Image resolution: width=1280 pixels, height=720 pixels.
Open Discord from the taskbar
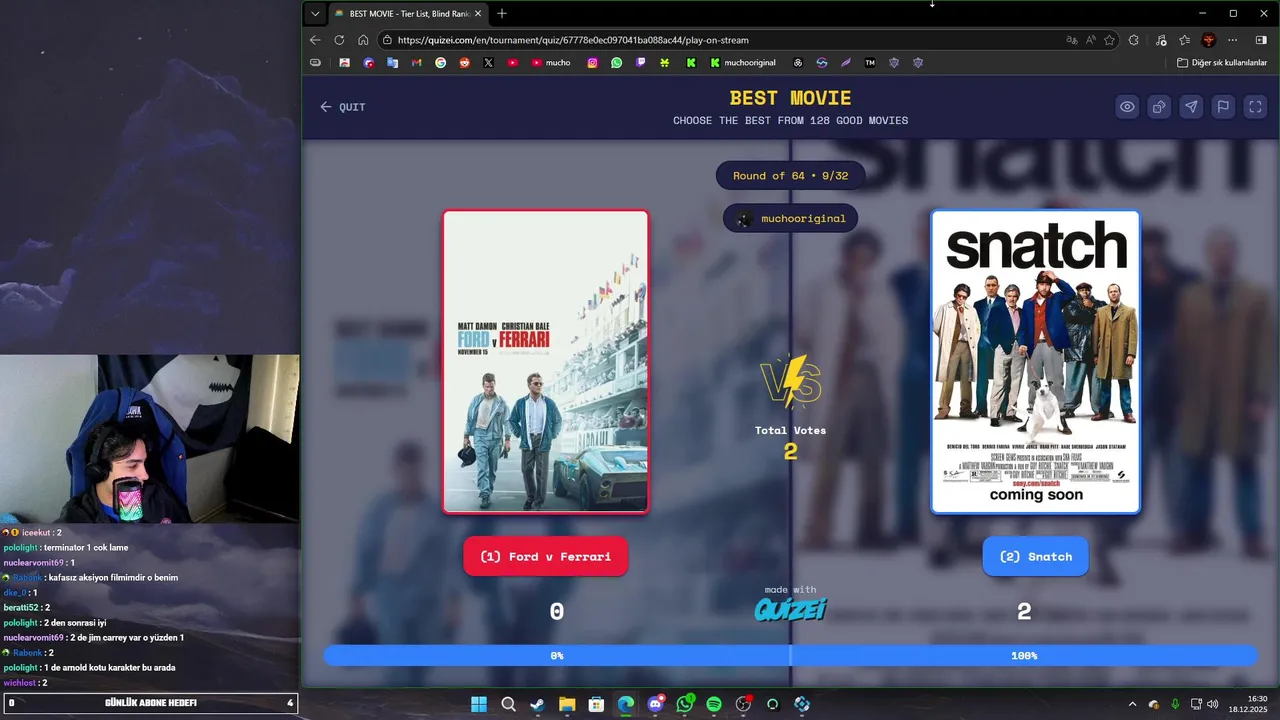pyautogui.click(x=656, y=704)
